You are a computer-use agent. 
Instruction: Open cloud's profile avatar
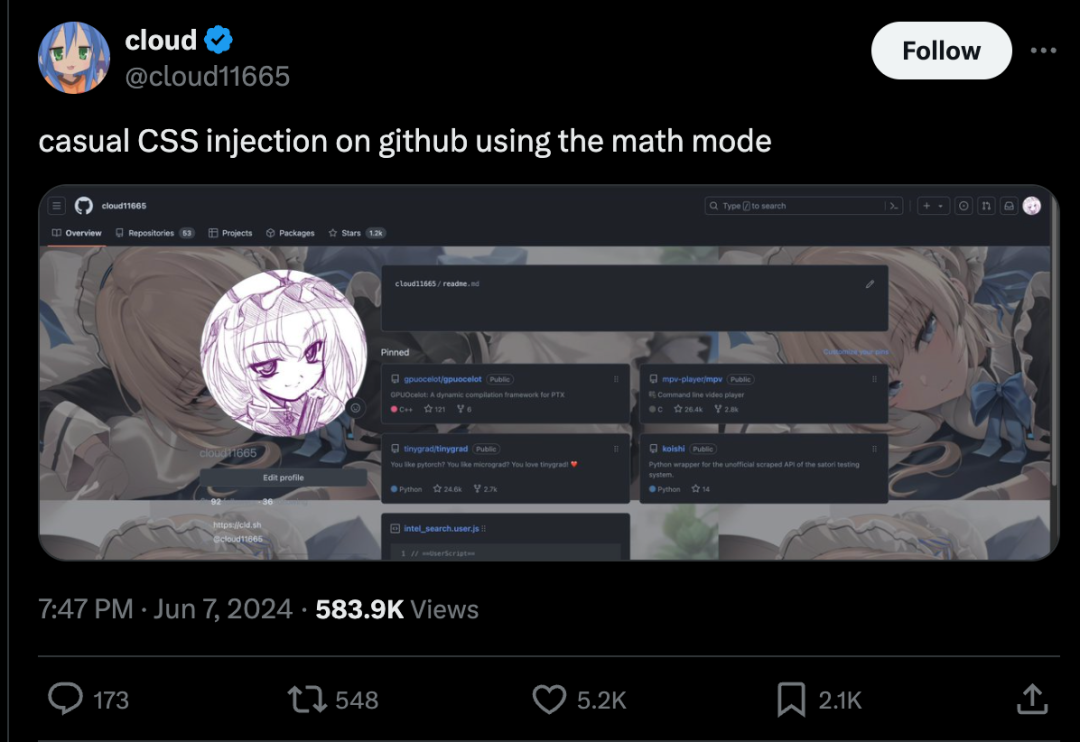[x=74, y=57]
